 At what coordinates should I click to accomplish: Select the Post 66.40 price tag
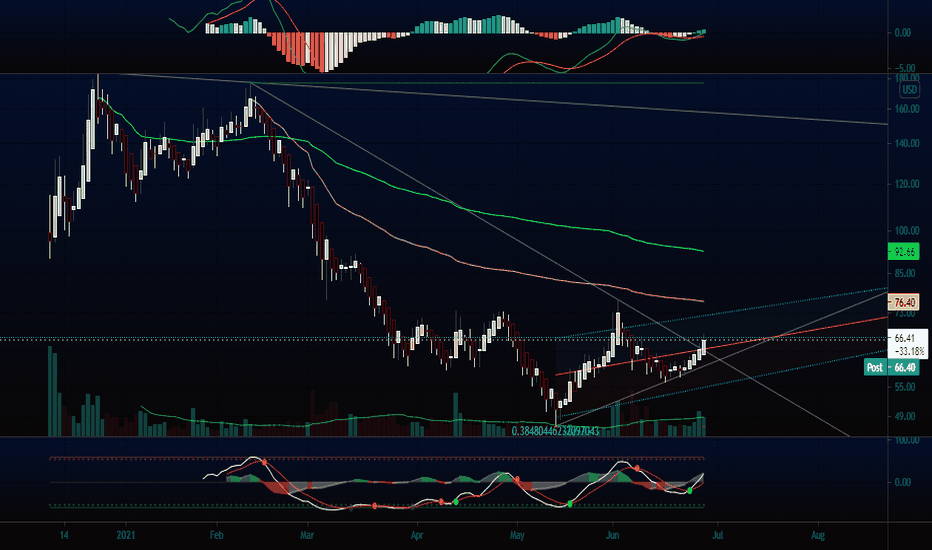[x=891, y=367]
